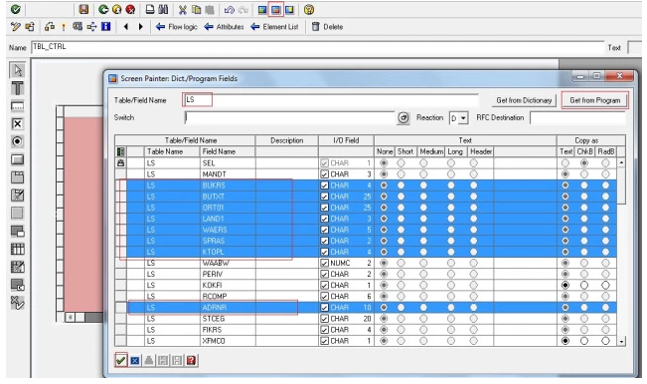Click the Copy icon in the toolbar
The width and height of the screenshot is (647, 384).
[x=196, y=9]
